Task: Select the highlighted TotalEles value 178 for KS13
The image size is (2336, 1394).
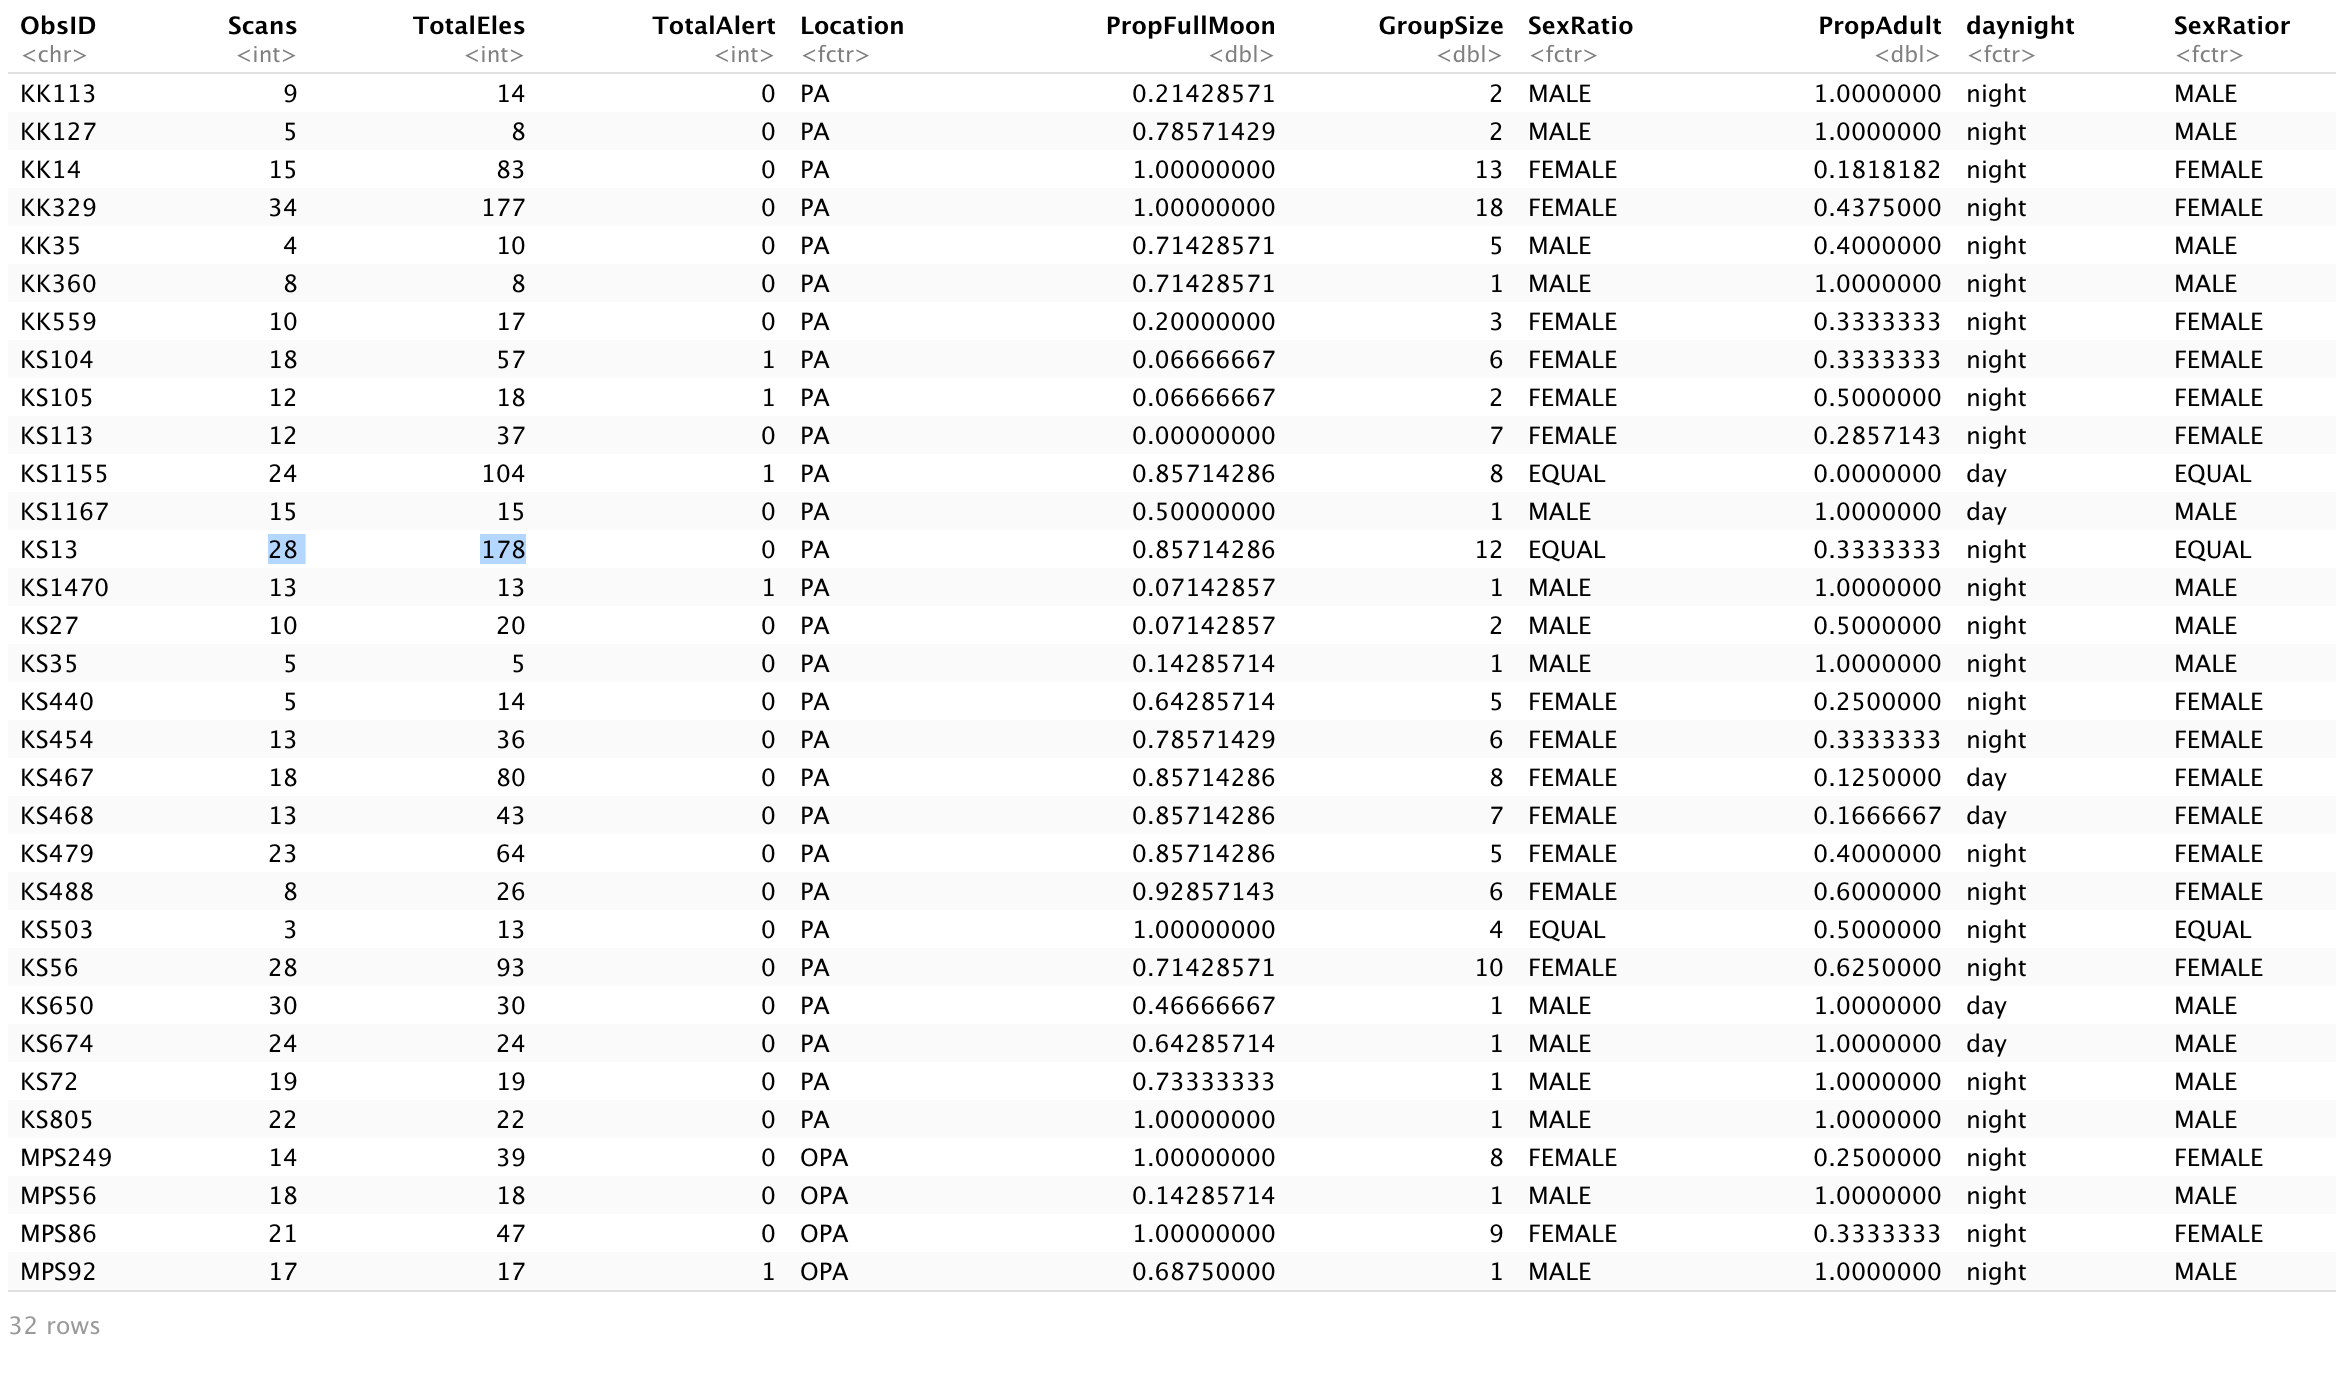Action: [503, 549]
